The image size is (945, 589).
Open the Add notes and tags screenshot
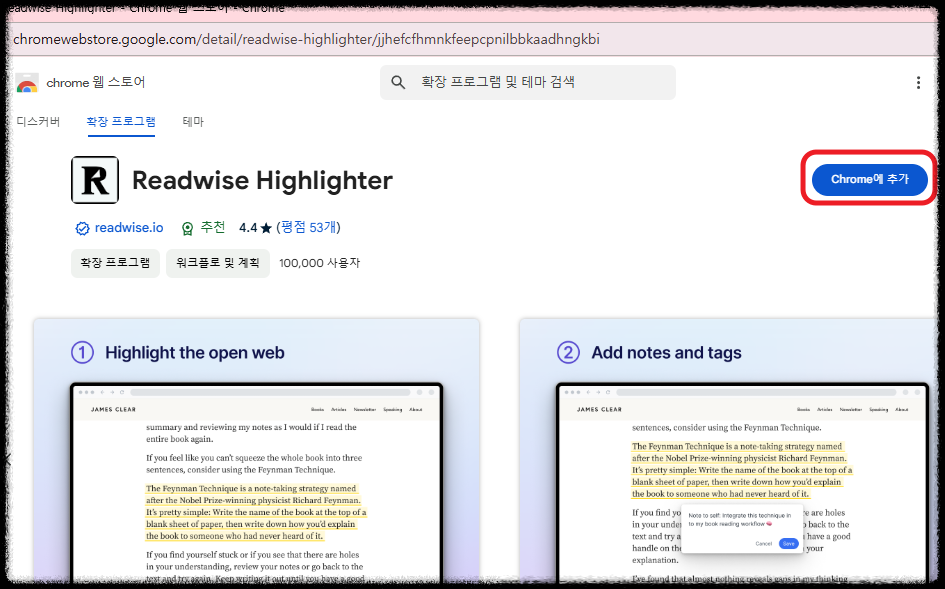[728, 452]
